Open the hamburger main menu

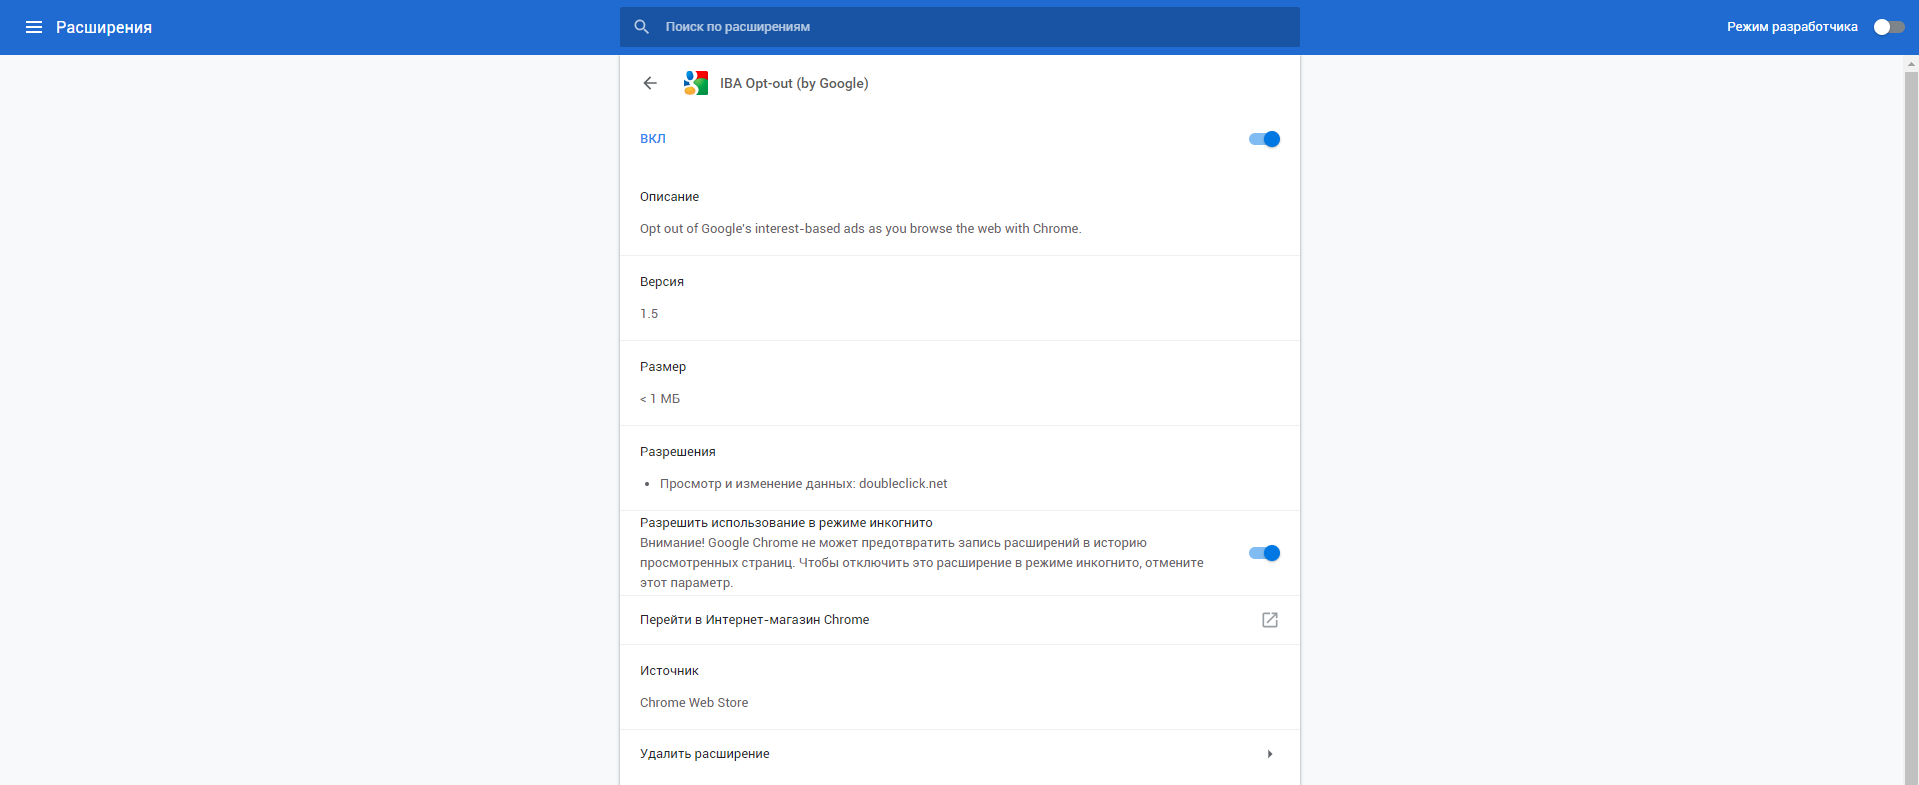click(x=34, y=27)
